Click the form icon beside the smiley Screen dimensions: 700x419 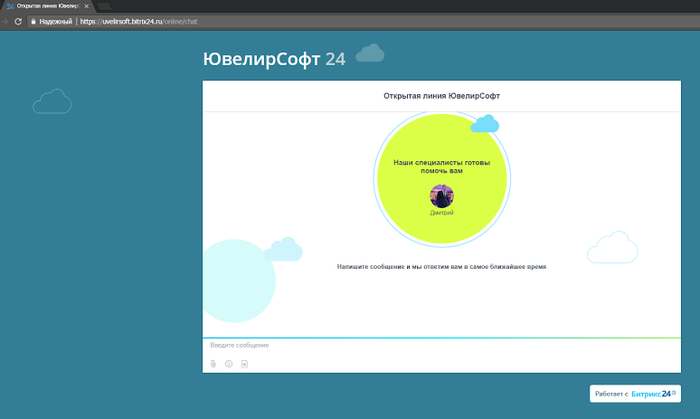coord(244,364)
